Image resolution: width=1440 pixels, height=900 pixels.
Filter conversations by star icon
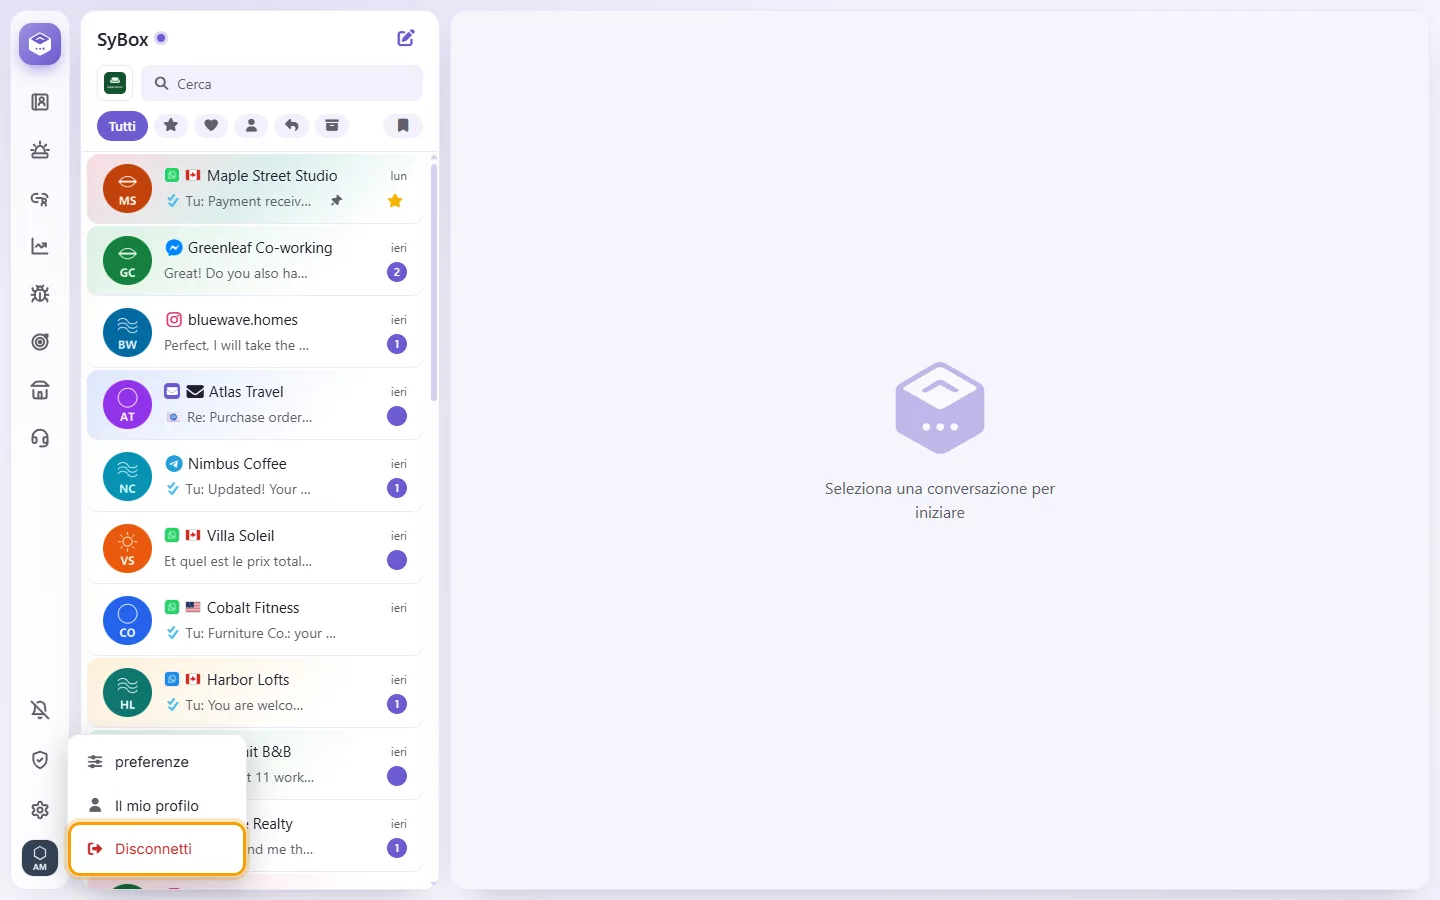(171, 125)
